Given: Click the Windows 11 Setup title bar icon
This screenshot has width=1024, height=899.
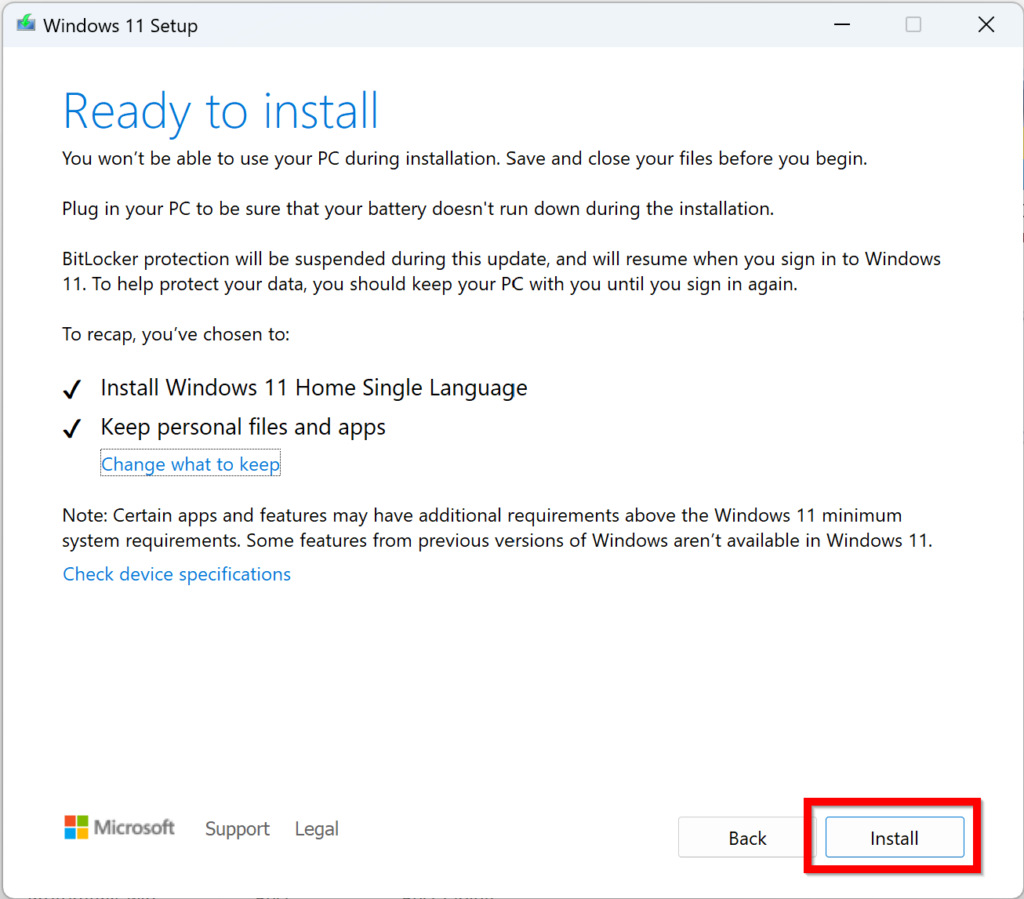Looking at the screenshot, I should [x=26, y=25].
